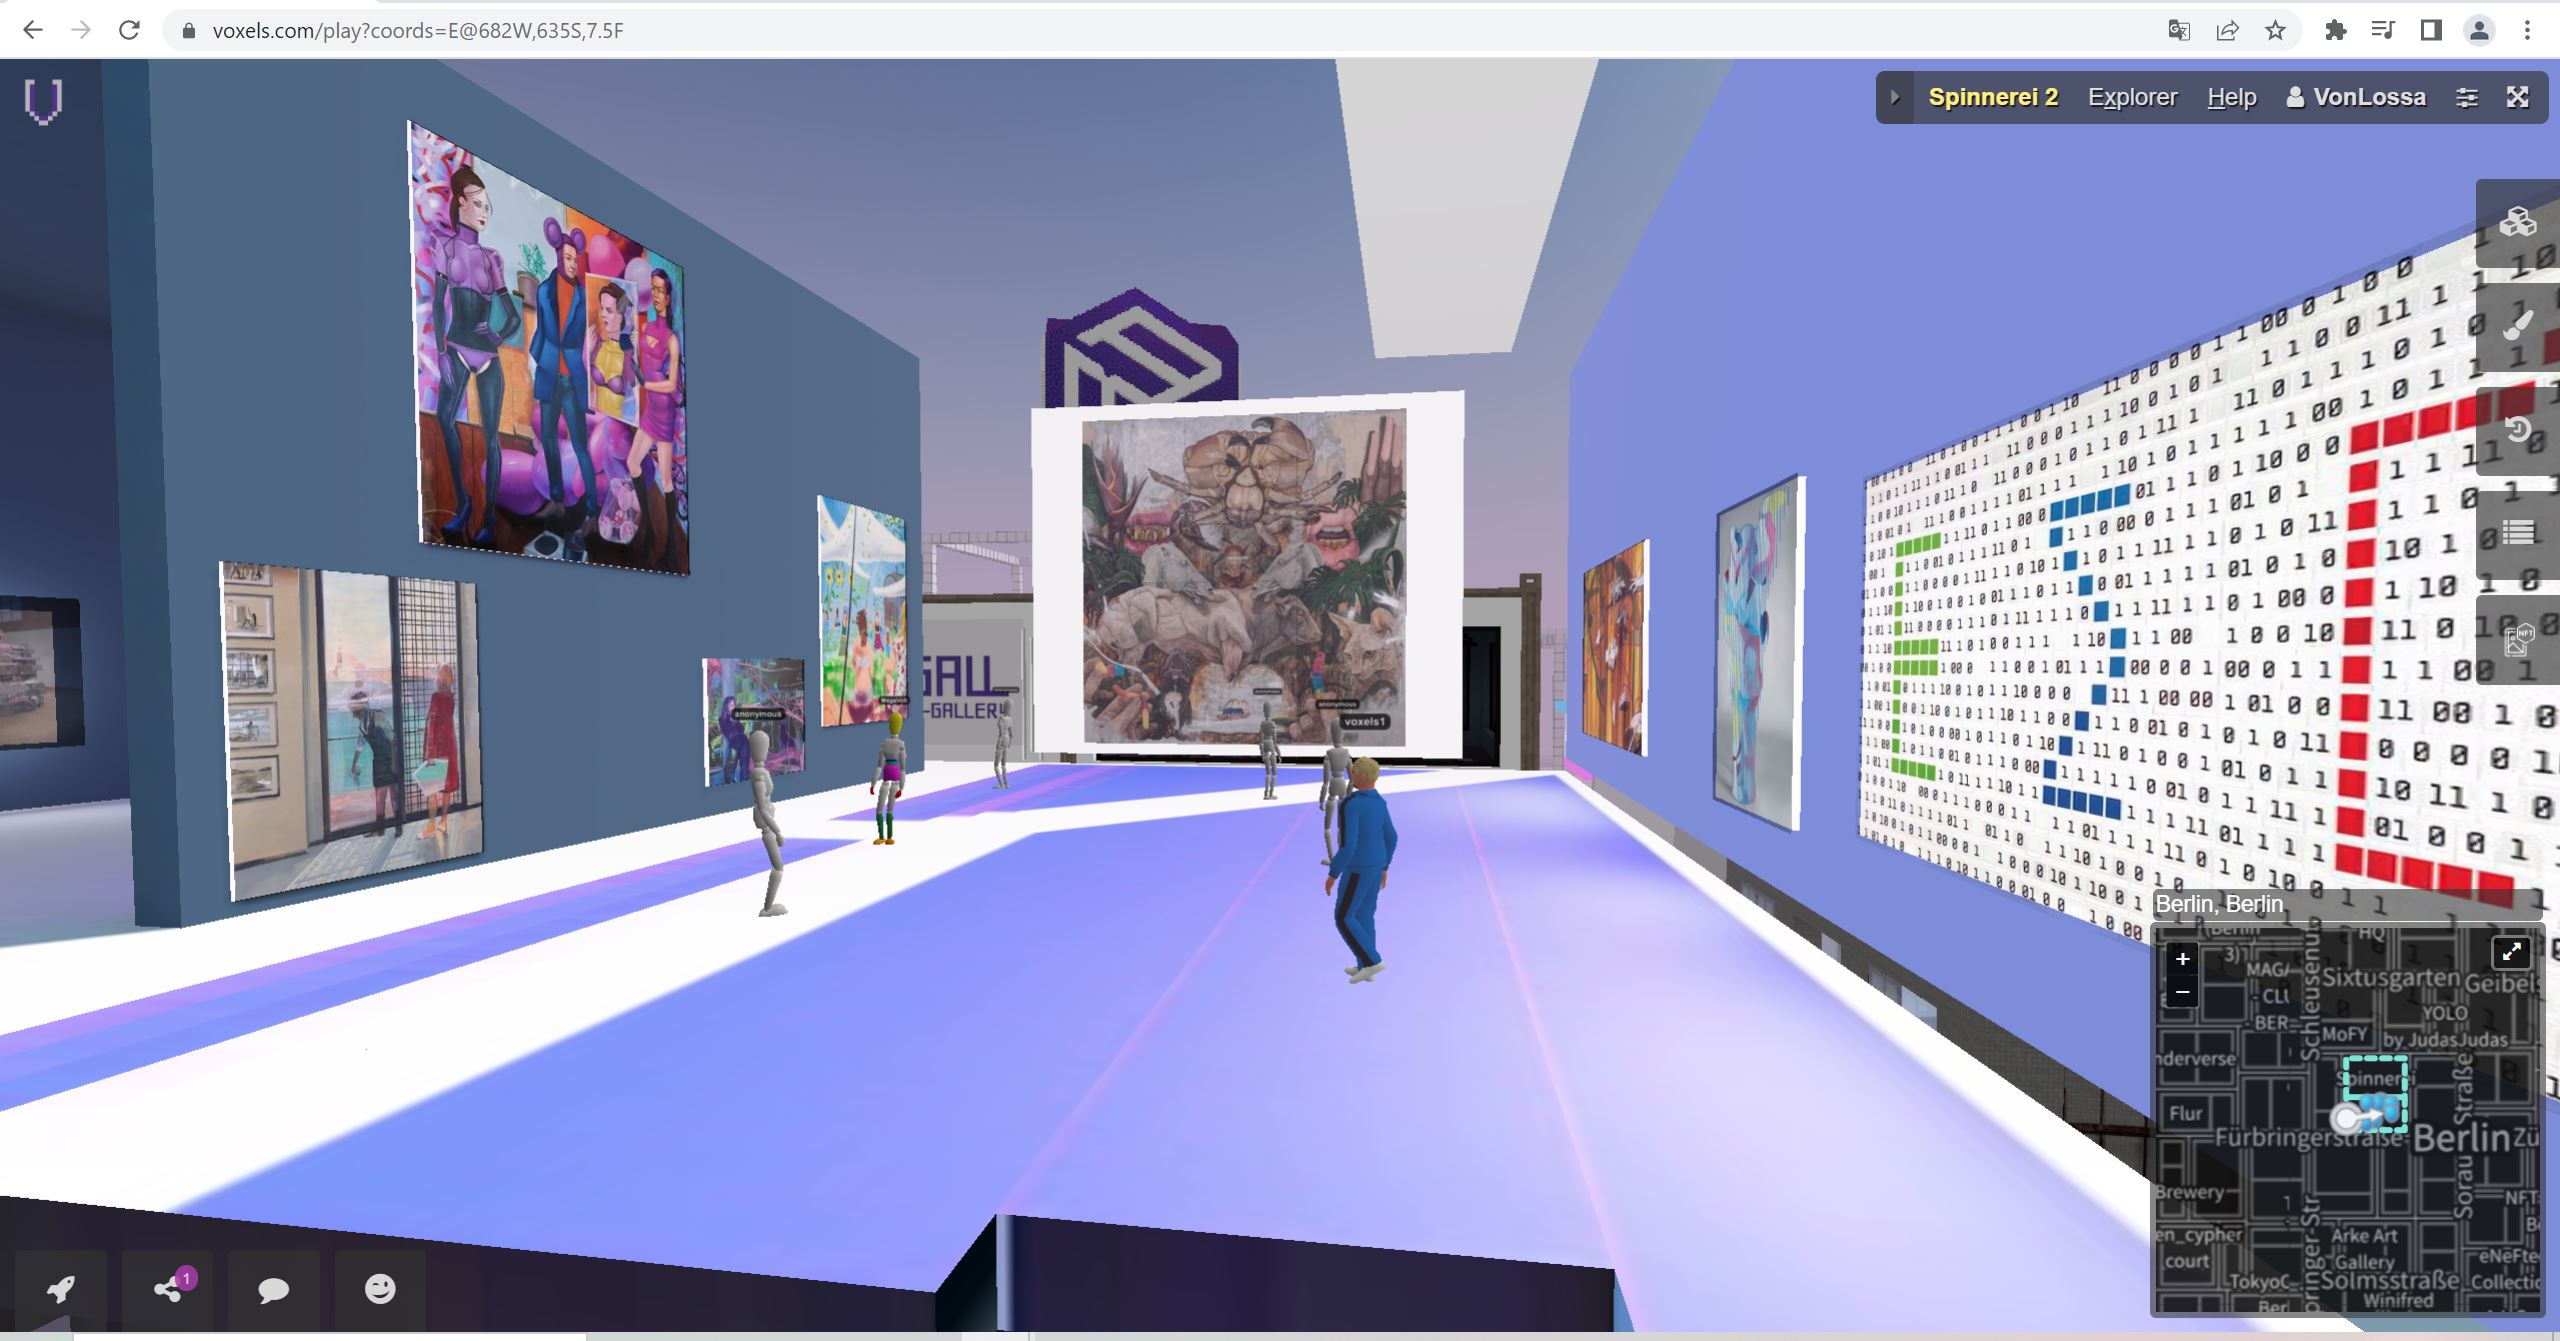Screen dimensions: 2560x1341
Task: Open the Chrome extensions puzzle icon
Action: (2335, 30)
